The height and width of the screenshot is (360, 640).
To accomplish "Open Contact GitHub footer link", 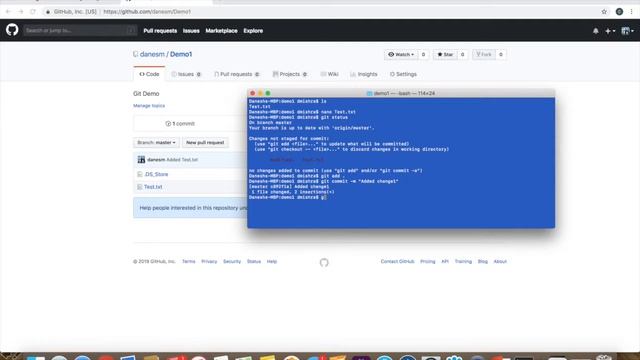I will [x=398, y=262].
